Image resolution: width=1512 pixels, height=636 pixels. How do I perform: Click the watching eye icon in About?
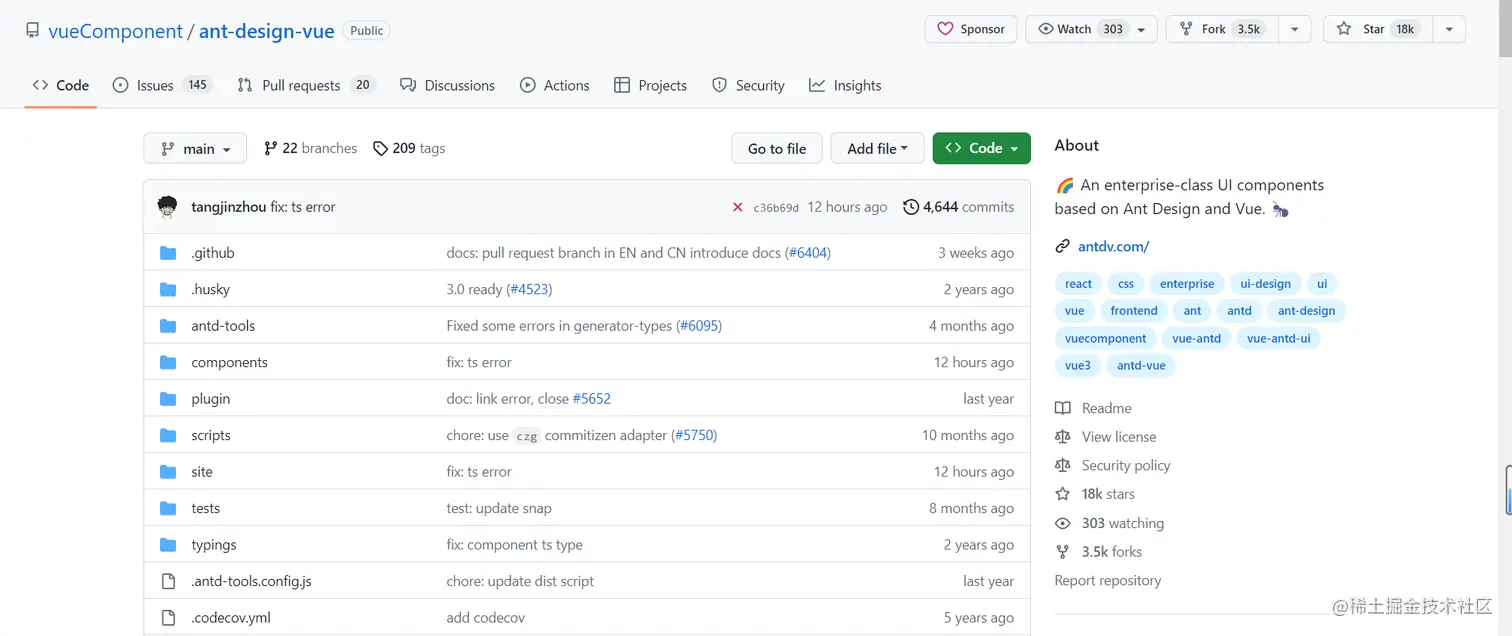(1062, 523)
